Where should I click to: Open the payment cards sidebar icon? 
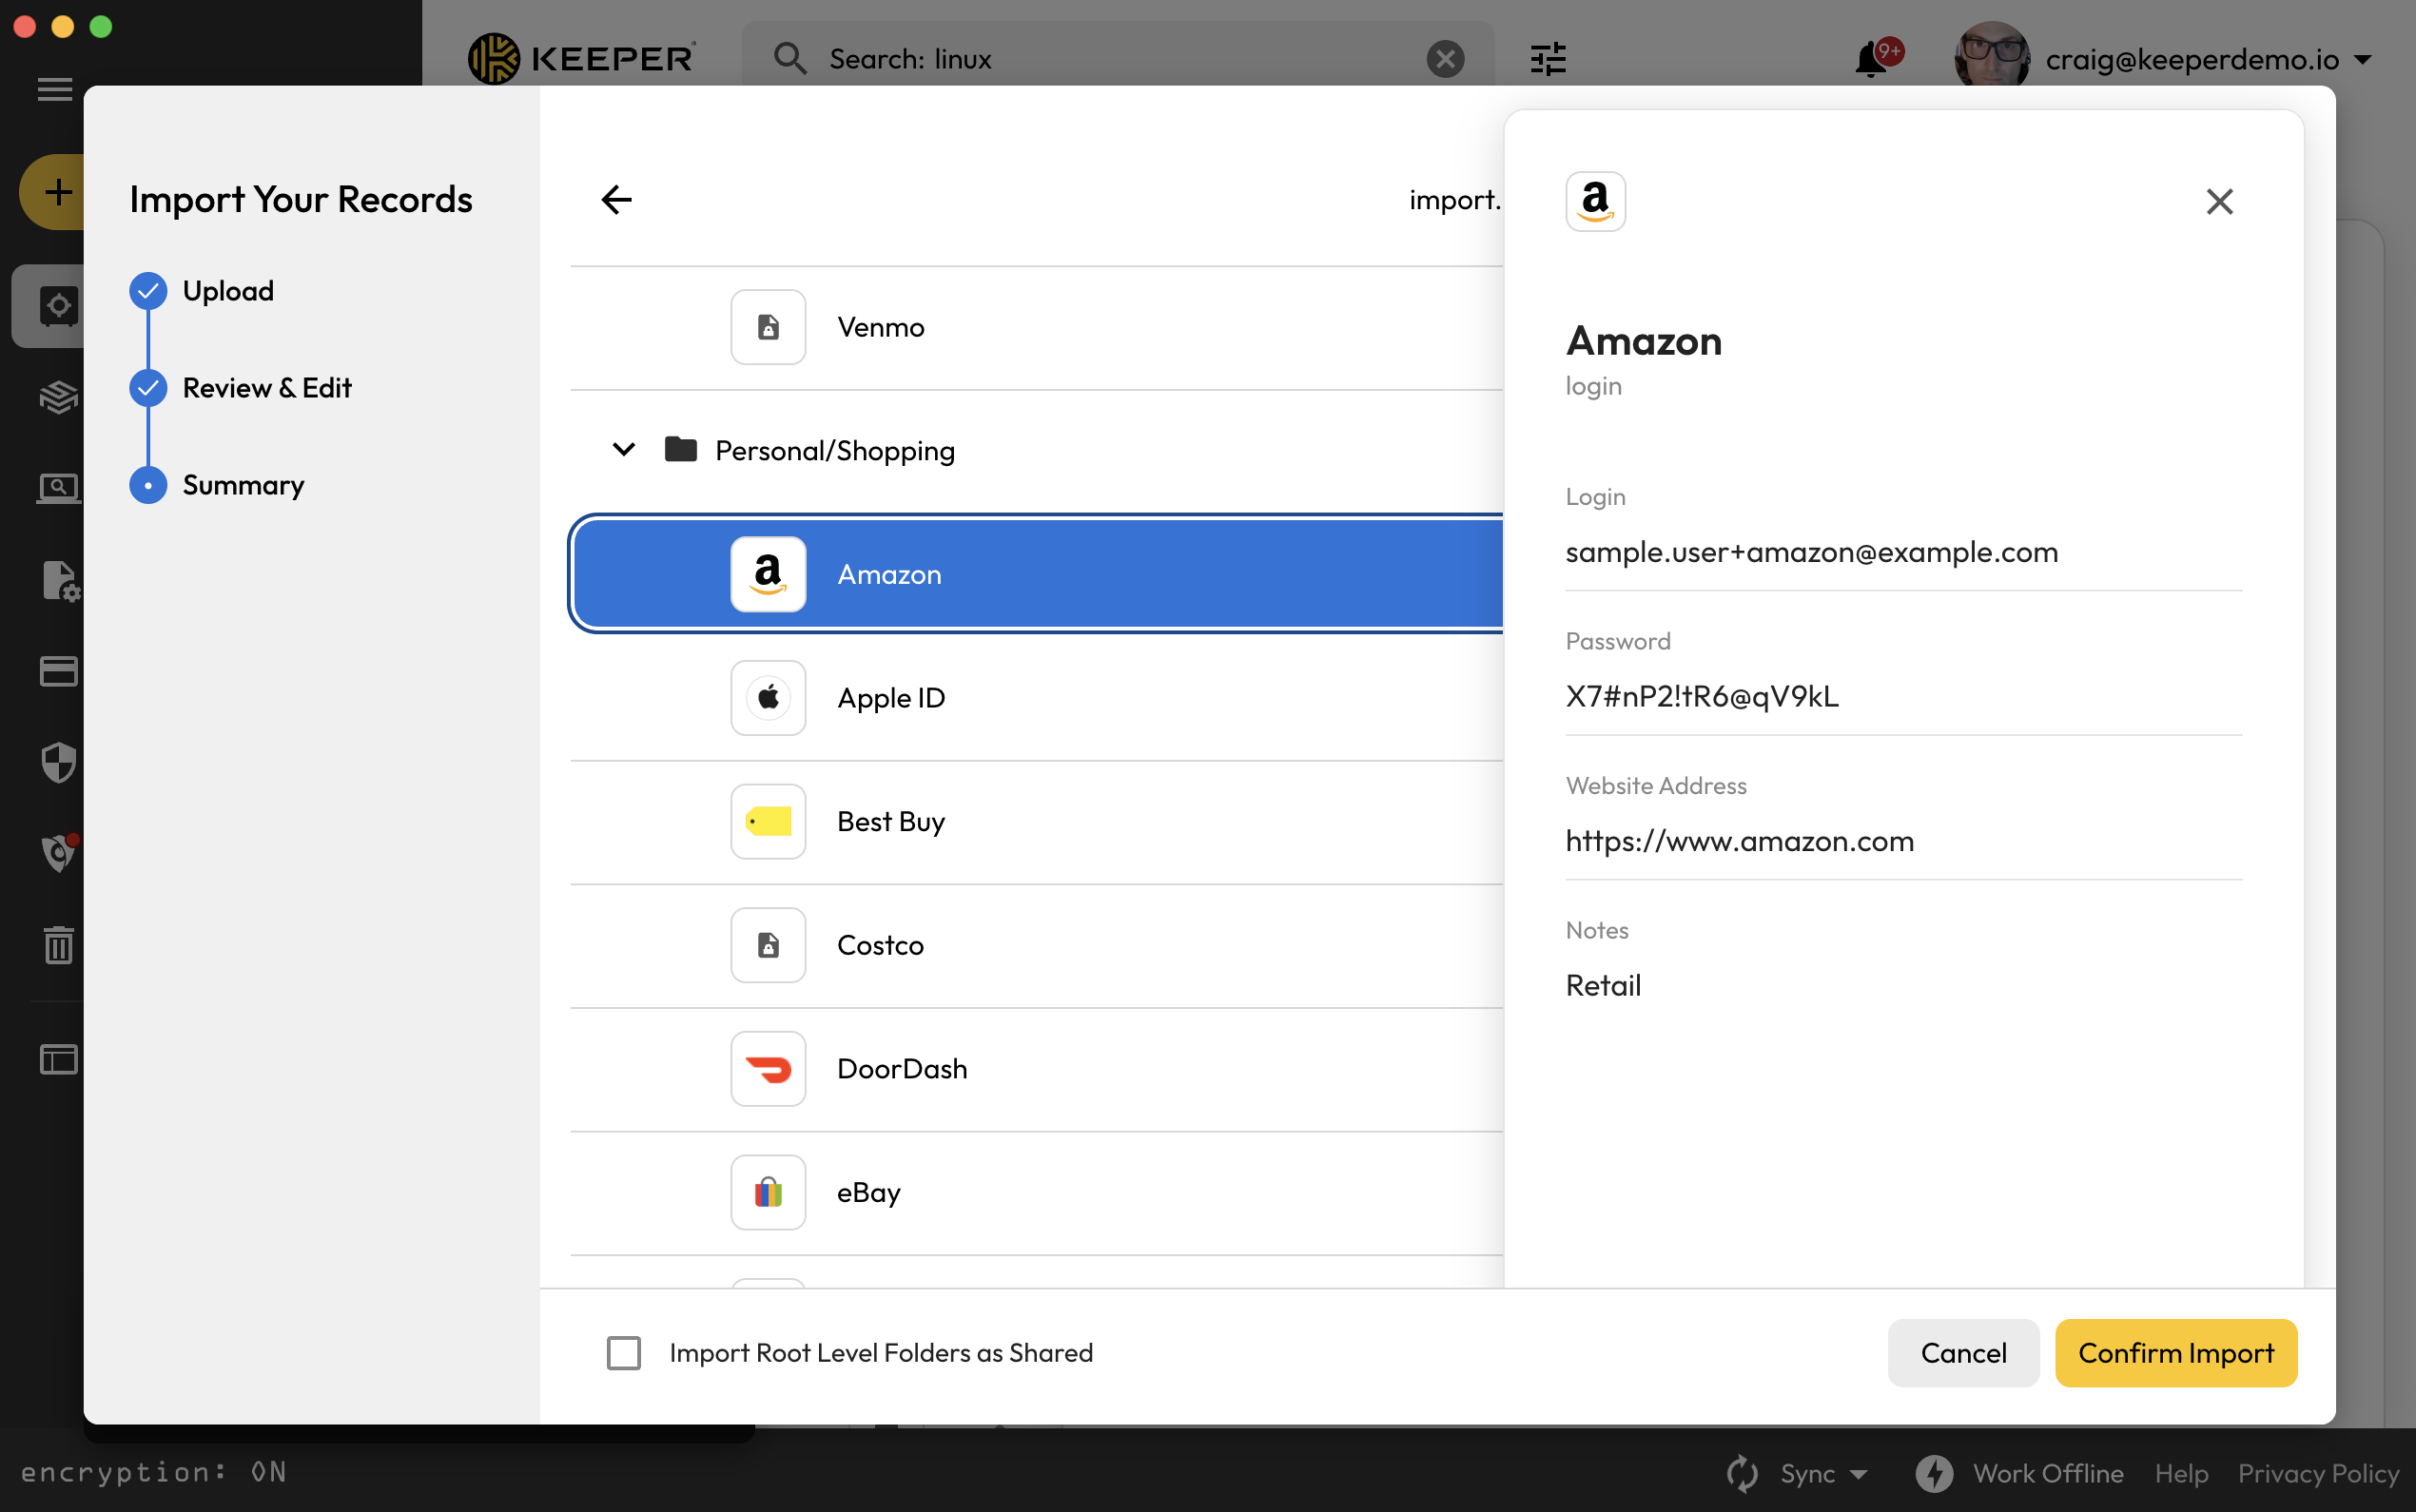(58, 671)
